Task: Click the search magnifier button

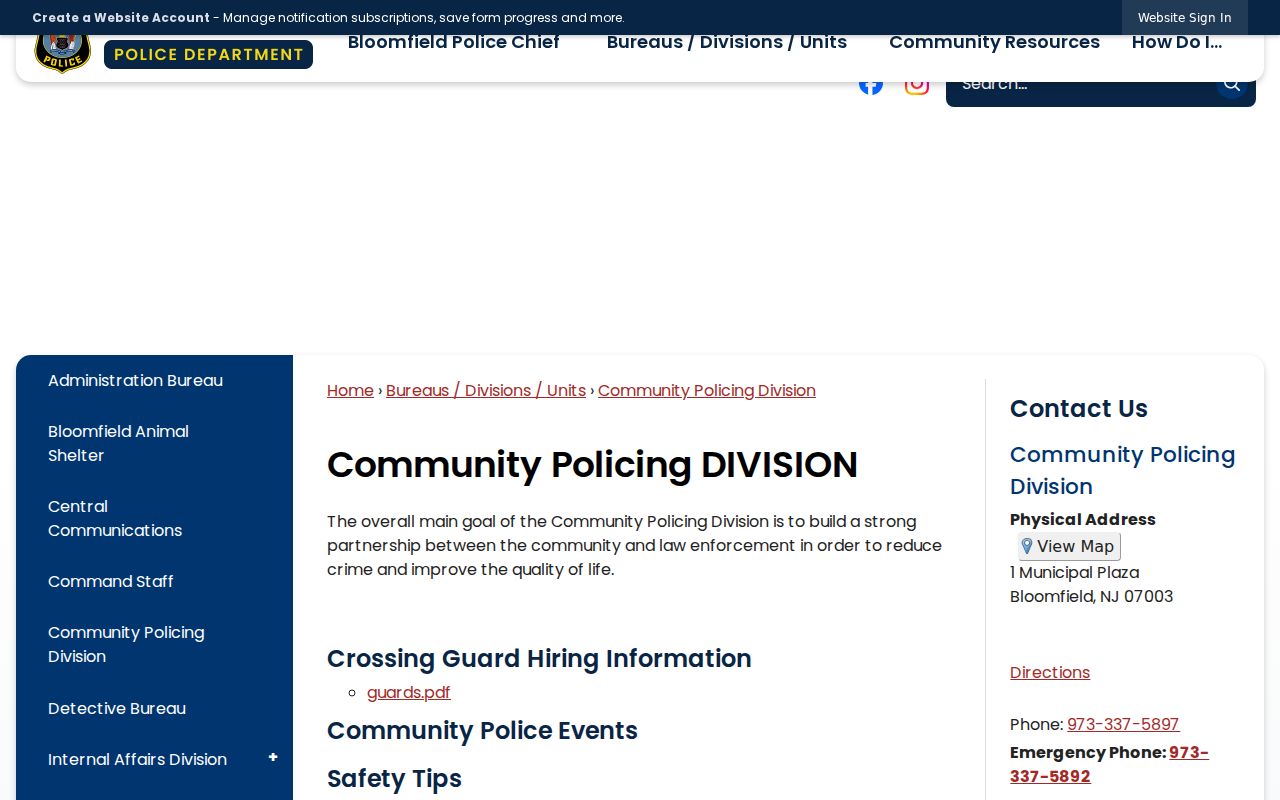Action: click(x=1232, y=84)
